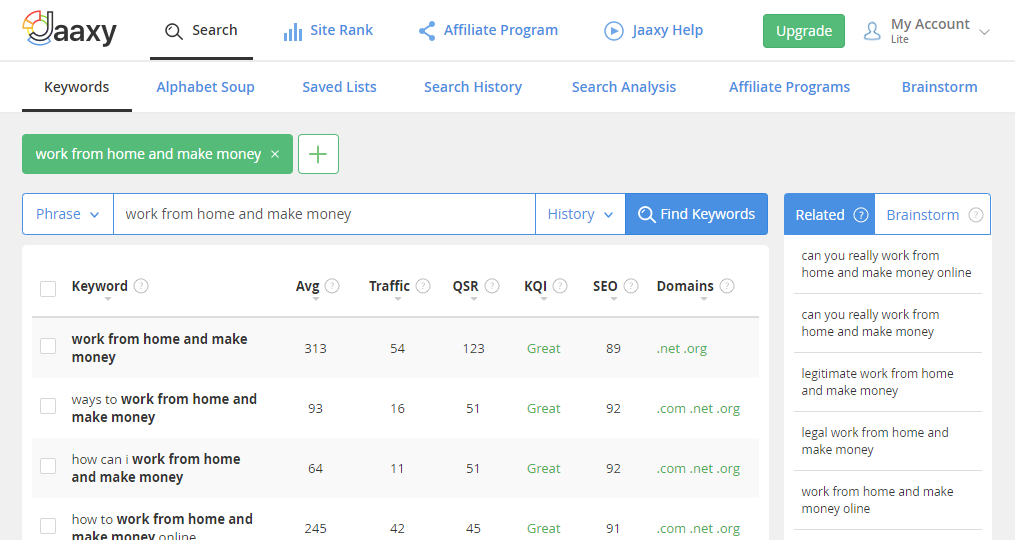Click help icon next to Avg header
The image size is (1015, 540).
pos(332,286)
